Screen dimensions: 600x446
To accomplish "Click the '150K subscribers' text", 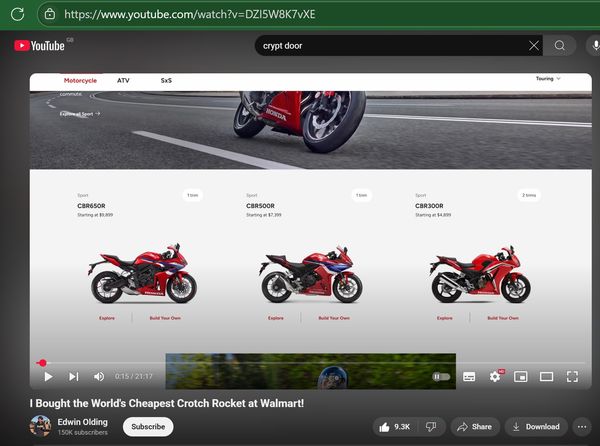I will point(83,432).
